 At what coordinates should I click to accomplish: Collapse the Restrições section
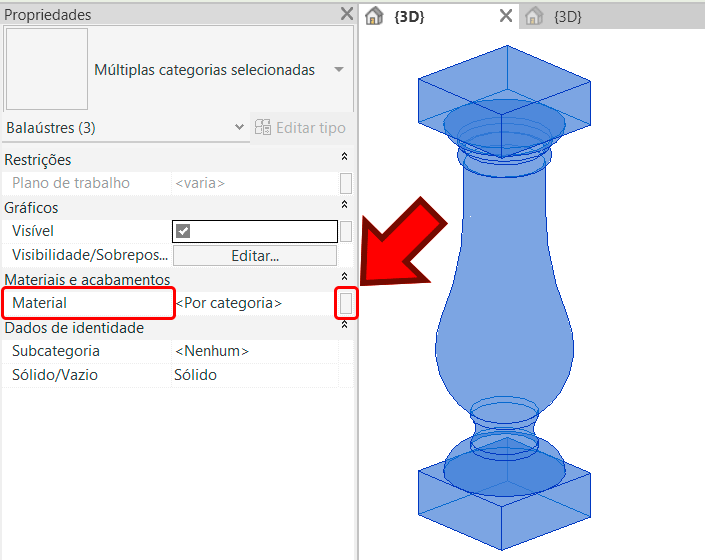pyautogui.click(x=345, y=159)
